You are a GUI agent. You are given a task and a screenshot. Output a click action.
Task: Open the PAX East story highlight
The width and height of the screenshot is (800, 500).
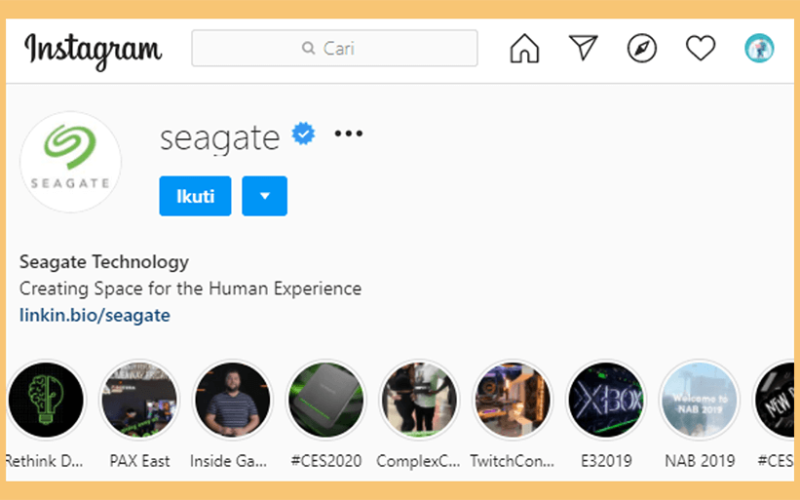139,399
